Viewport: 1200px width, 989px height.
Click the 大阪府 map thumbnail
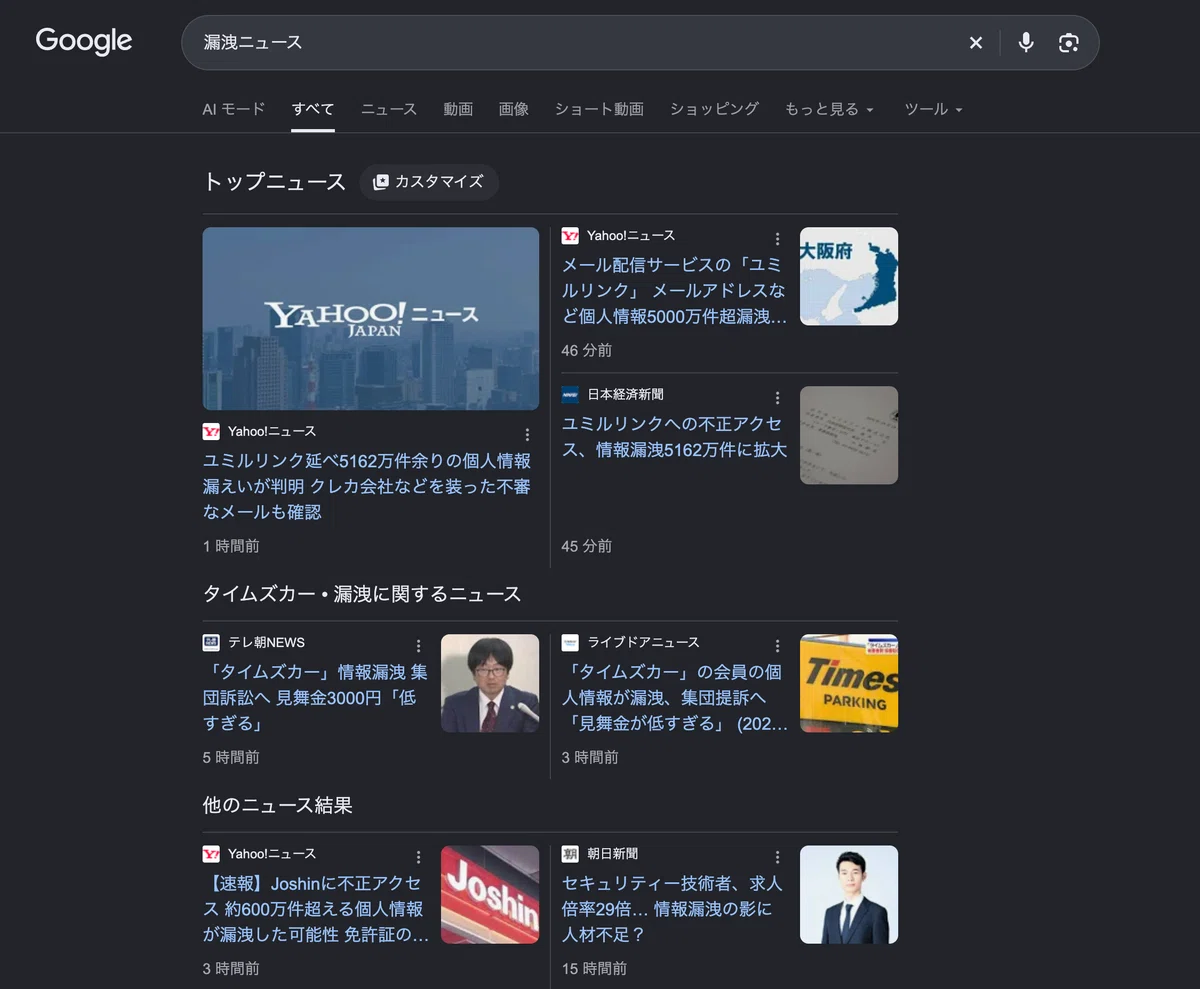[849, 276]
